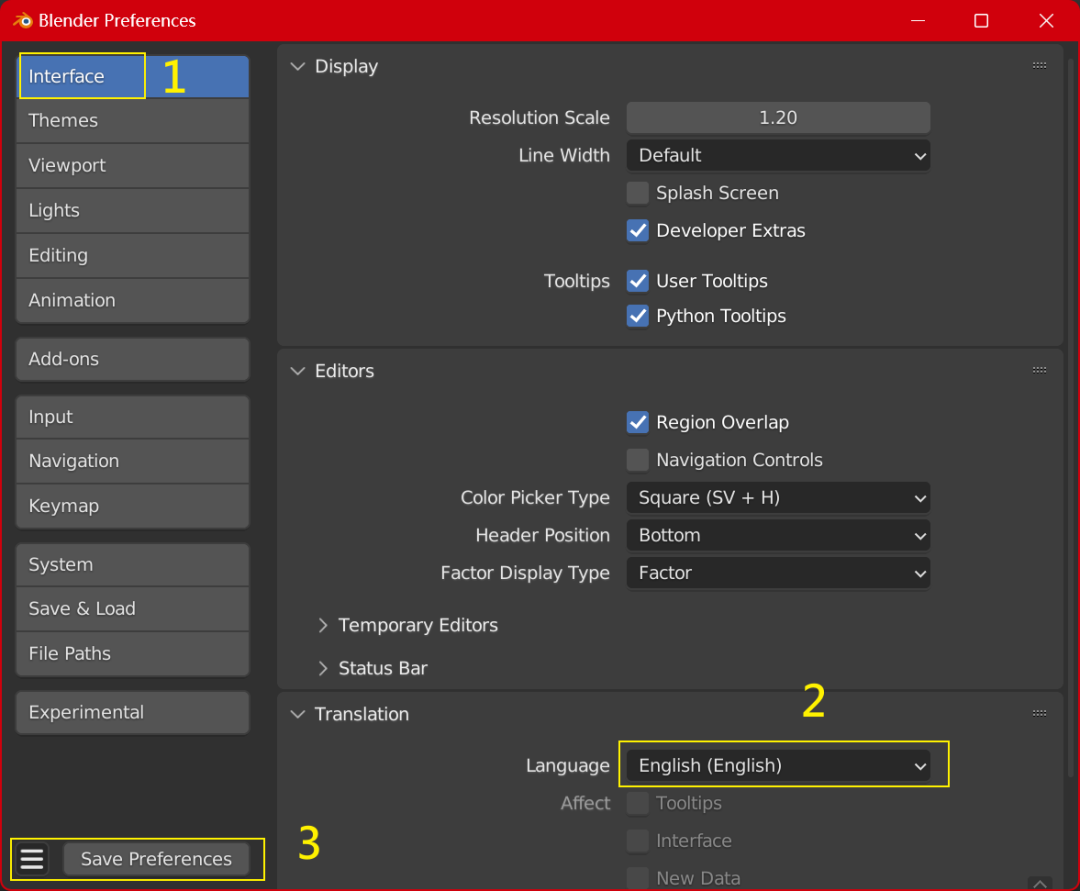
Task: Open the Header Position dropdown
Action: pos(778,535)
